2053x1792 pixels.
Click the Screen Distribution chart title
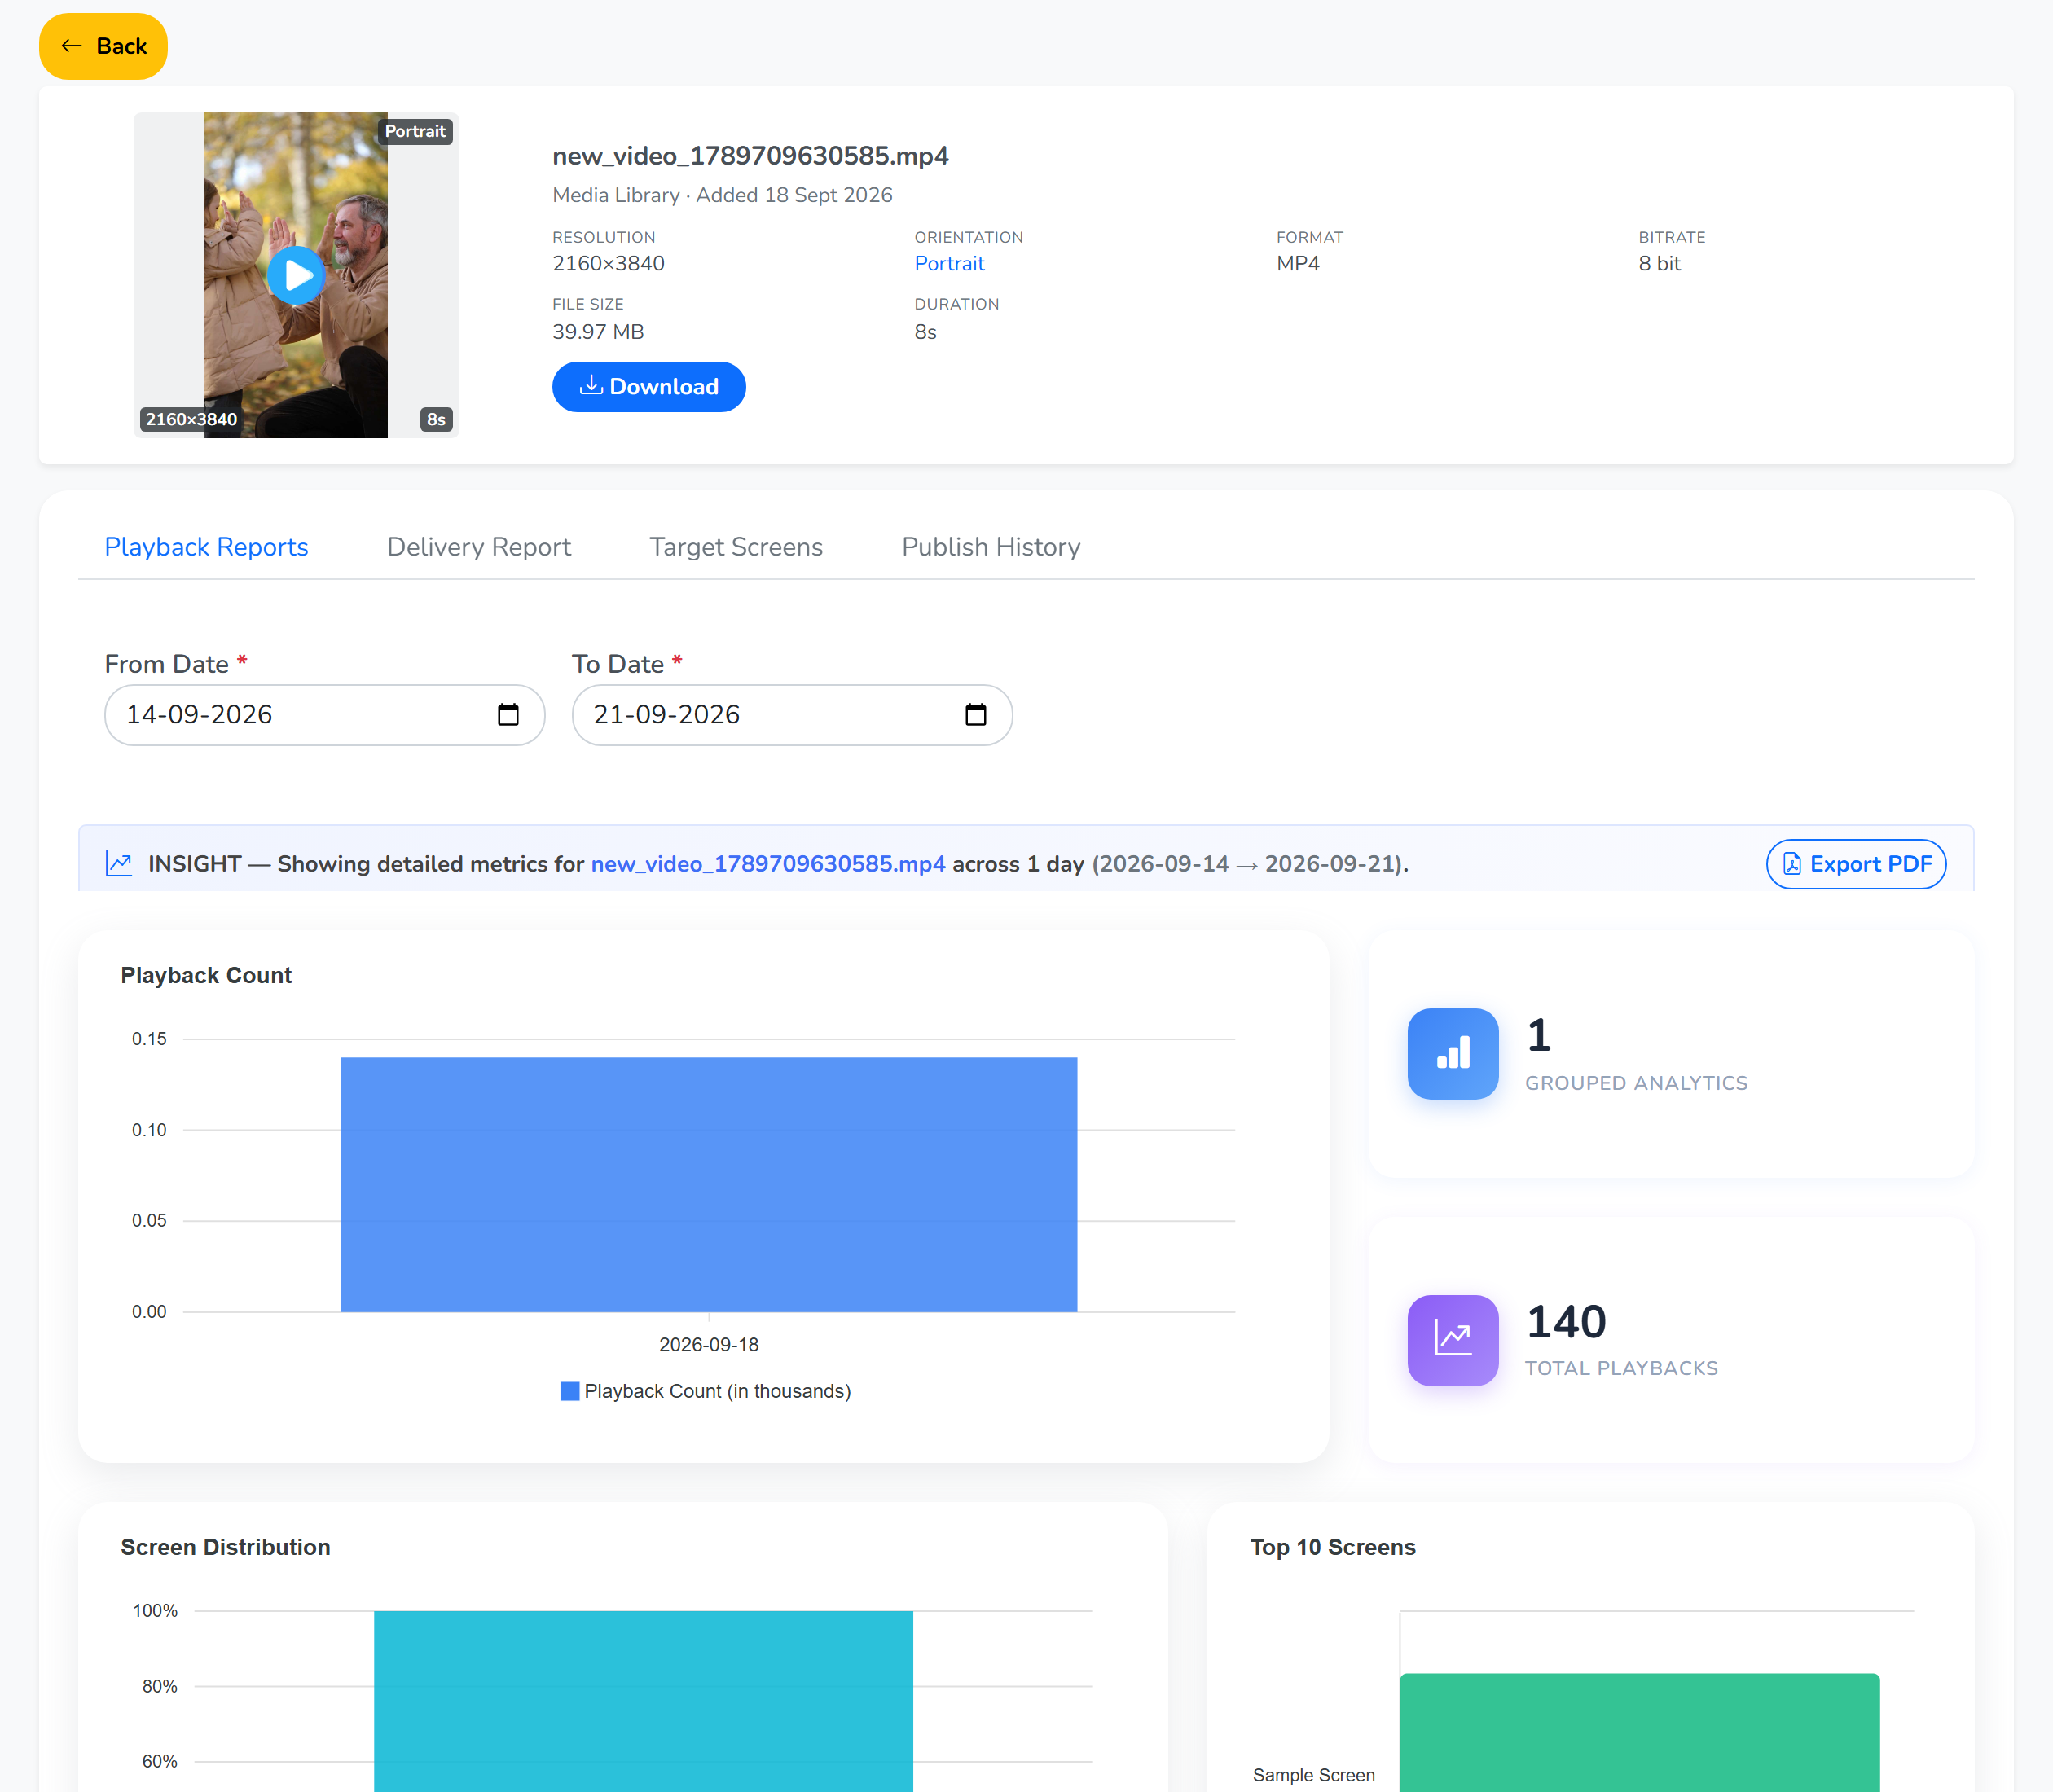(x=225, y=1547)
